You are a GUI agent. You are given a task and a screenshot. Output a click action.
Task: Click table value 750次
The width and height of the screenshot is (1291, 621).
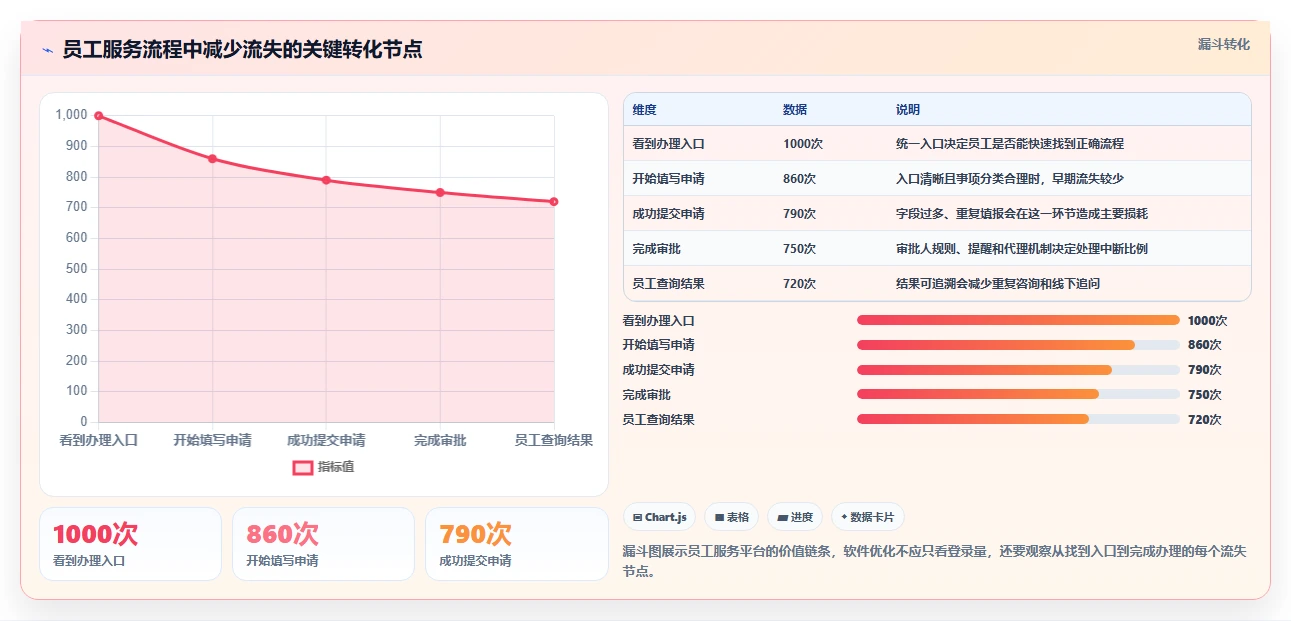click(800, 249)
